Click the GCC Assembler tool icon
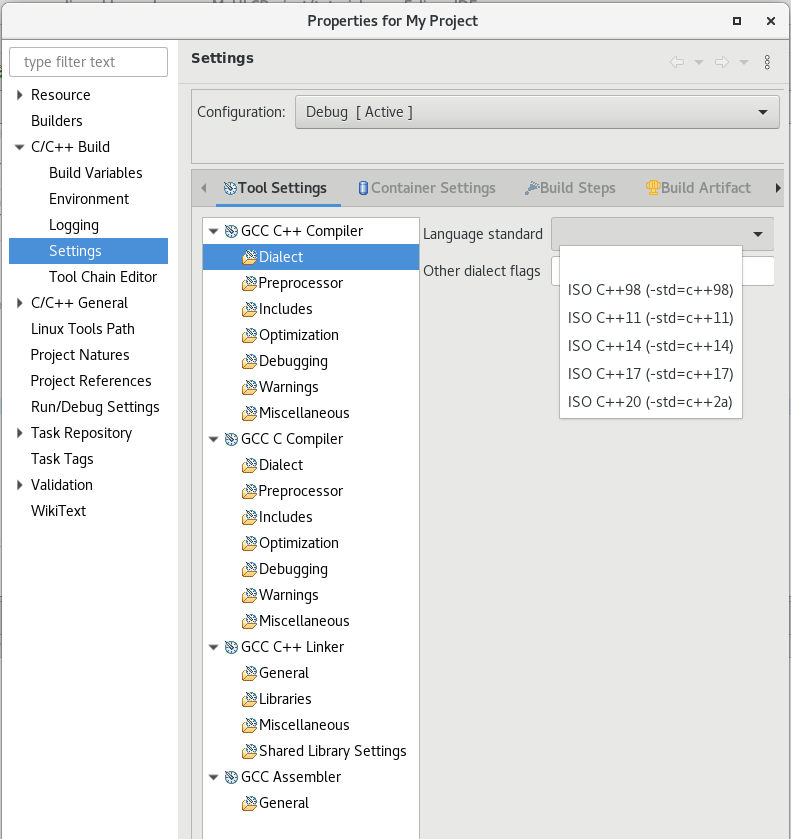 [231, 777]
